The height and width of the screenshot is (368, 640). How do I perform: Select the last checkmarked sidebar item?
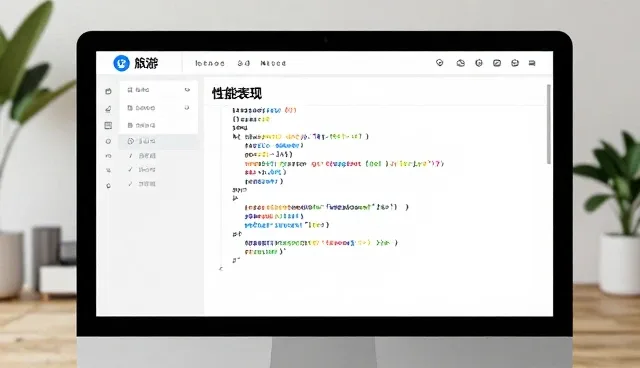142,184
